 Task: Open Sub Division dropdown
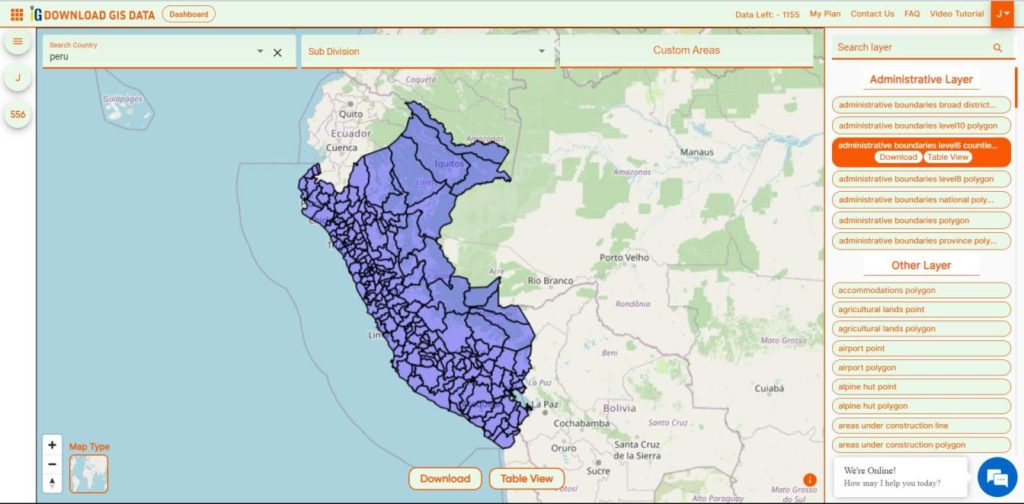tap(428, 51)
